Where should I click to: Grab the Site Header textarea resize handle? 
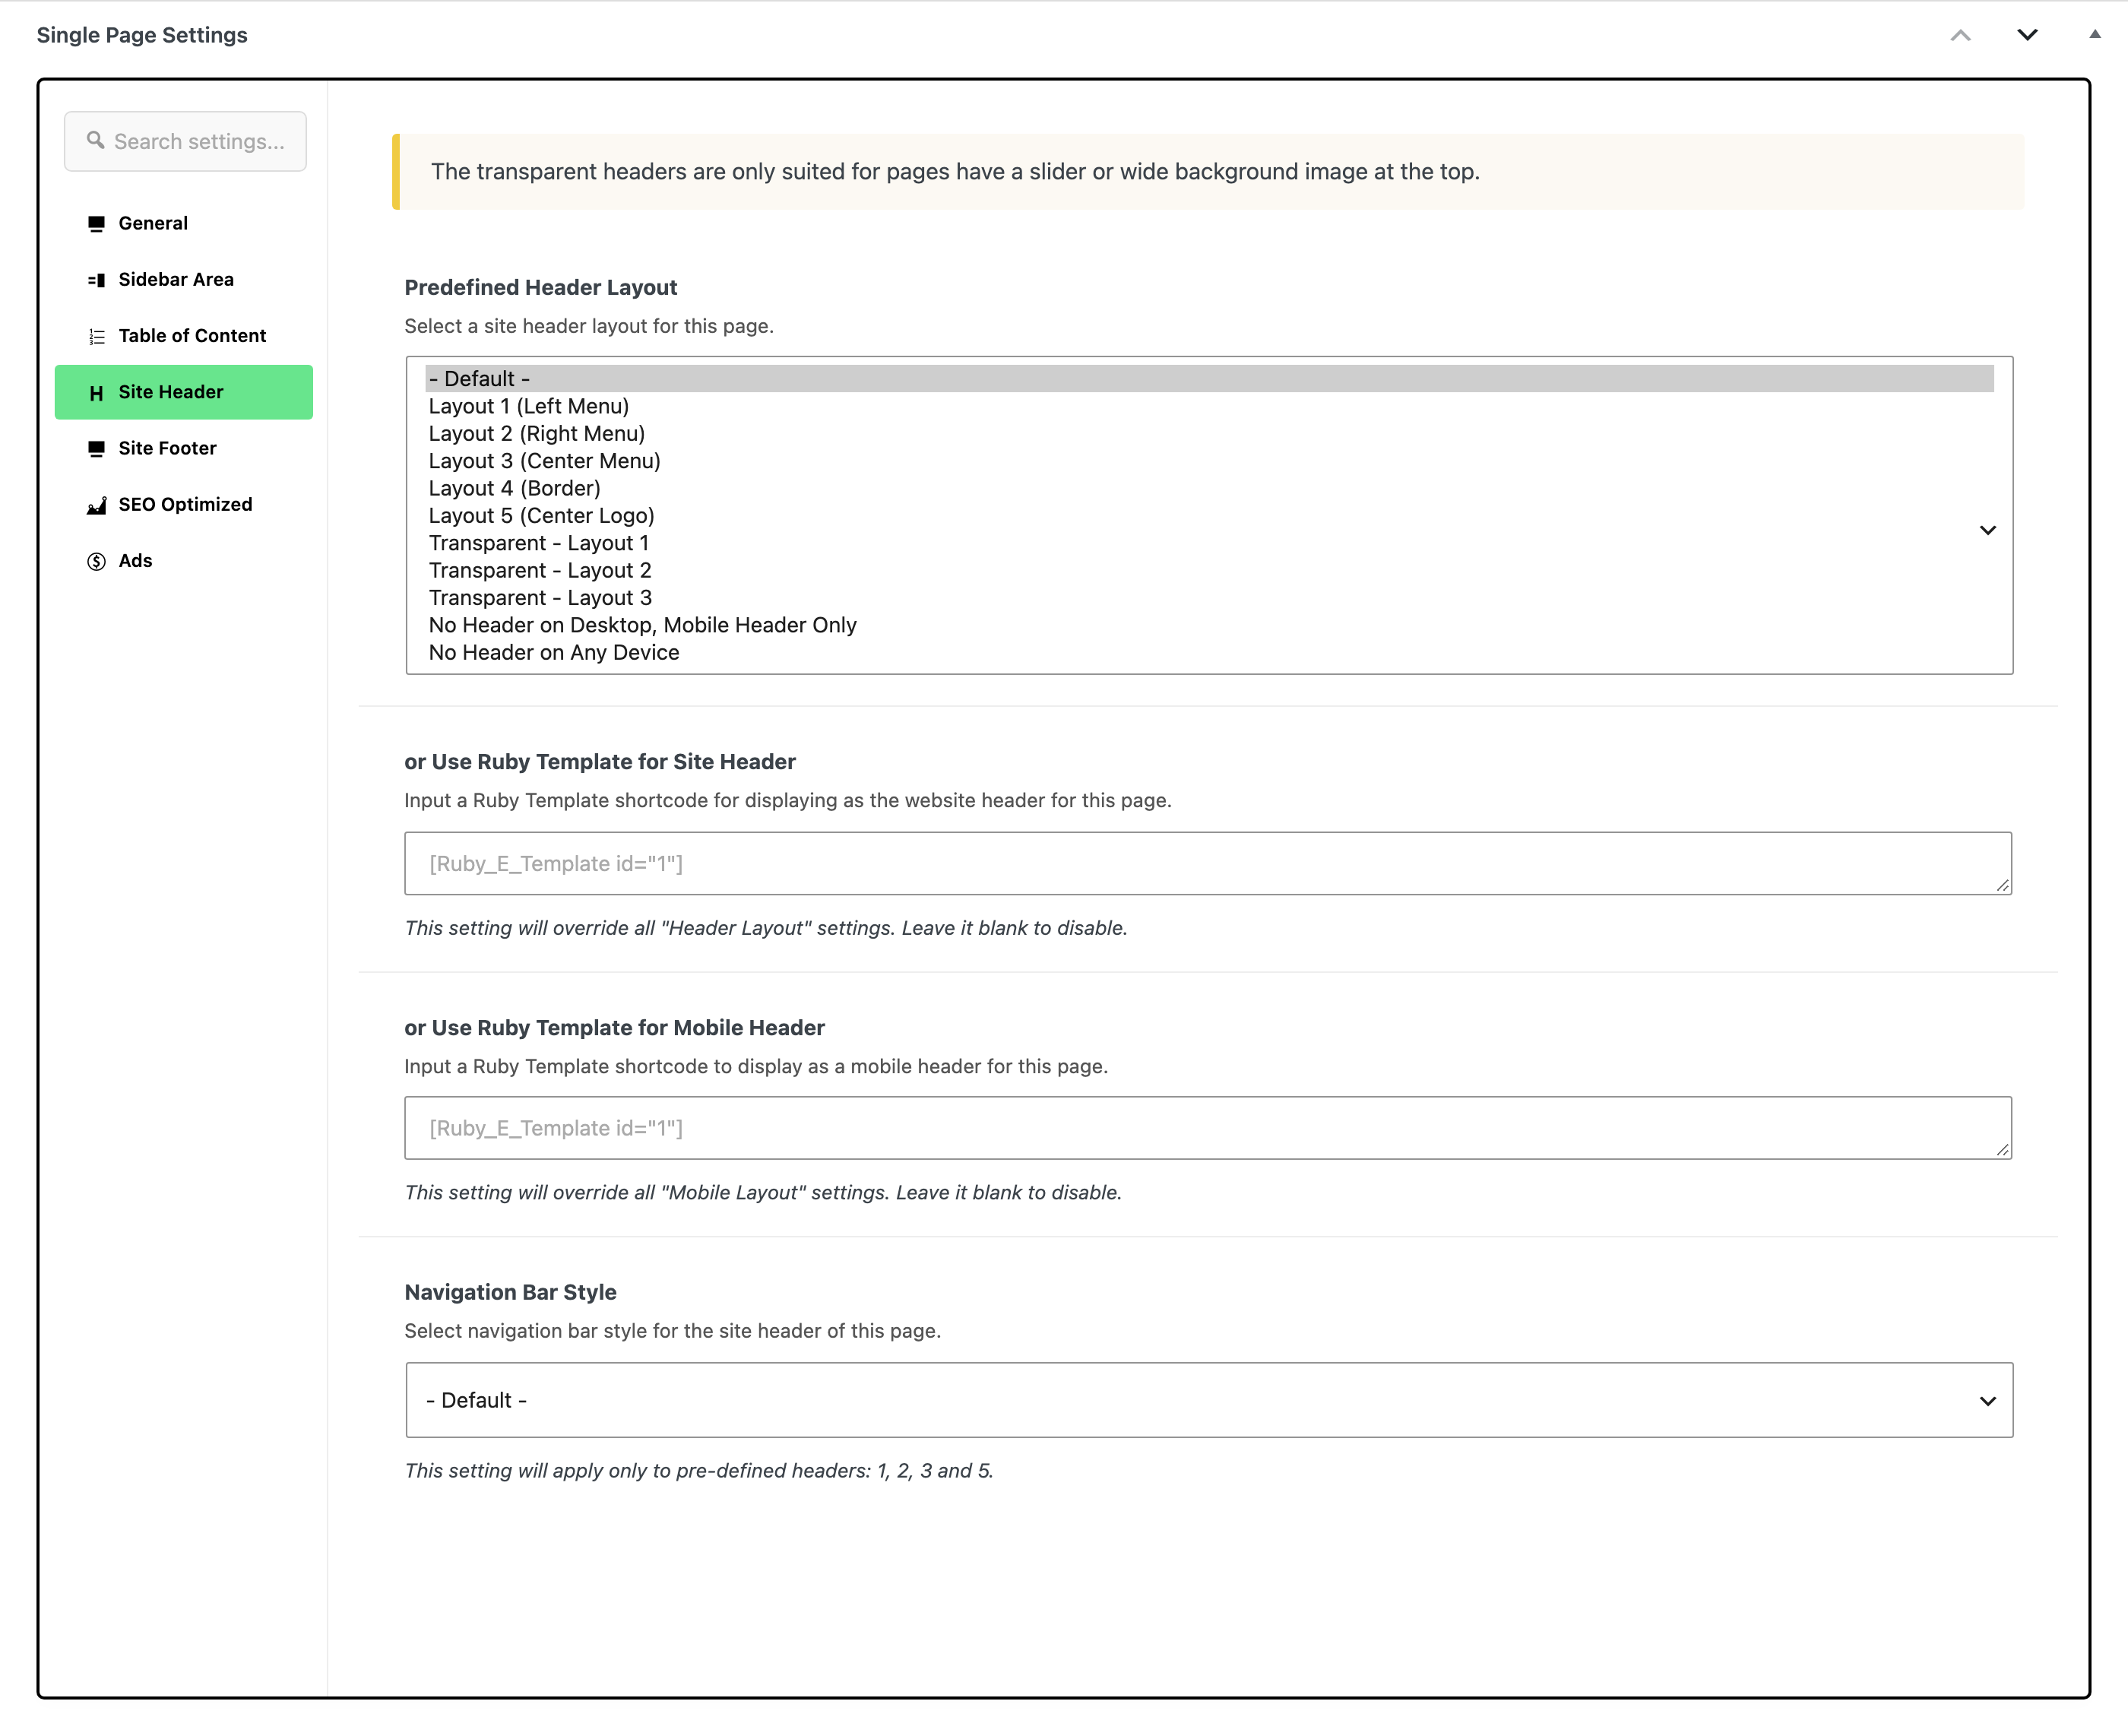pyautogui.click(x=2002, y=885)
